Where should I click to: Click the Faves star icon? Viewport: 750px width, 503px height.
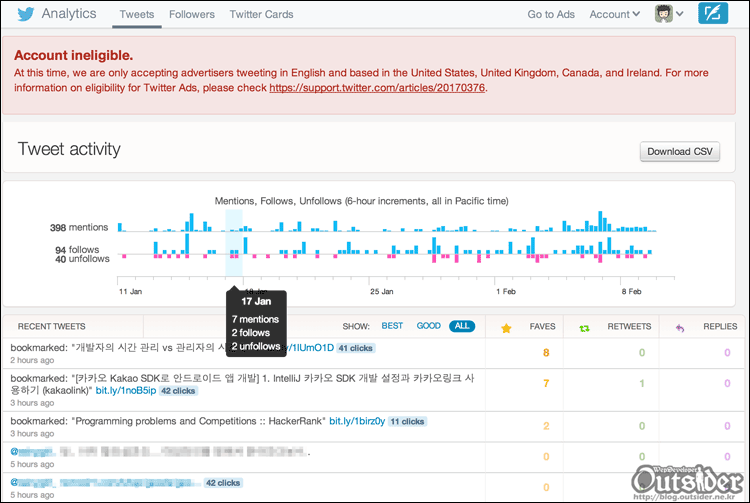click(x=506, y=328)
